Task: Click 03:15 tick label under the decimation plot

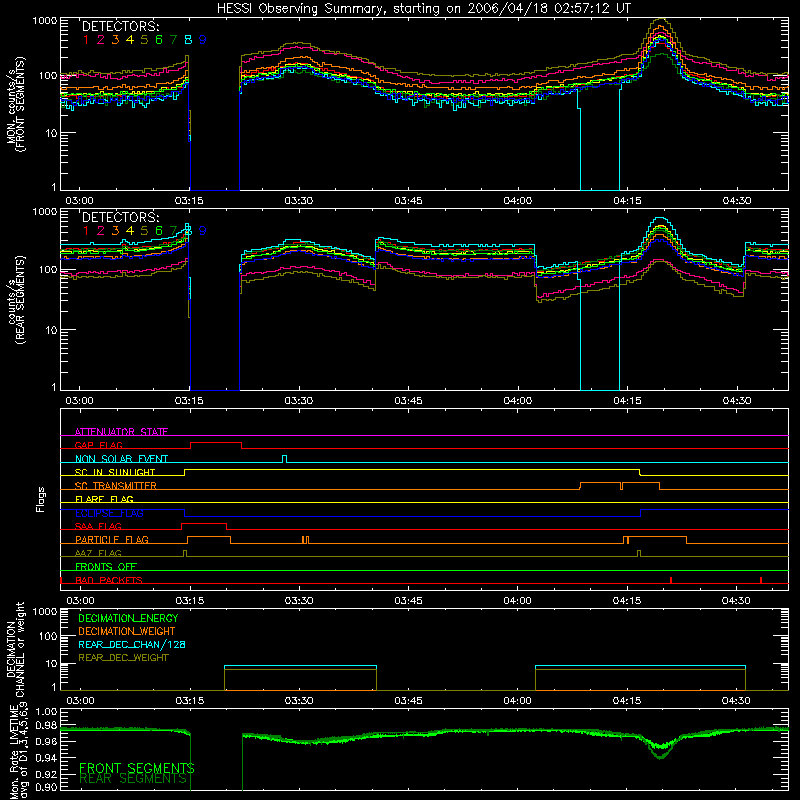Action: click(x=189, y=701)
